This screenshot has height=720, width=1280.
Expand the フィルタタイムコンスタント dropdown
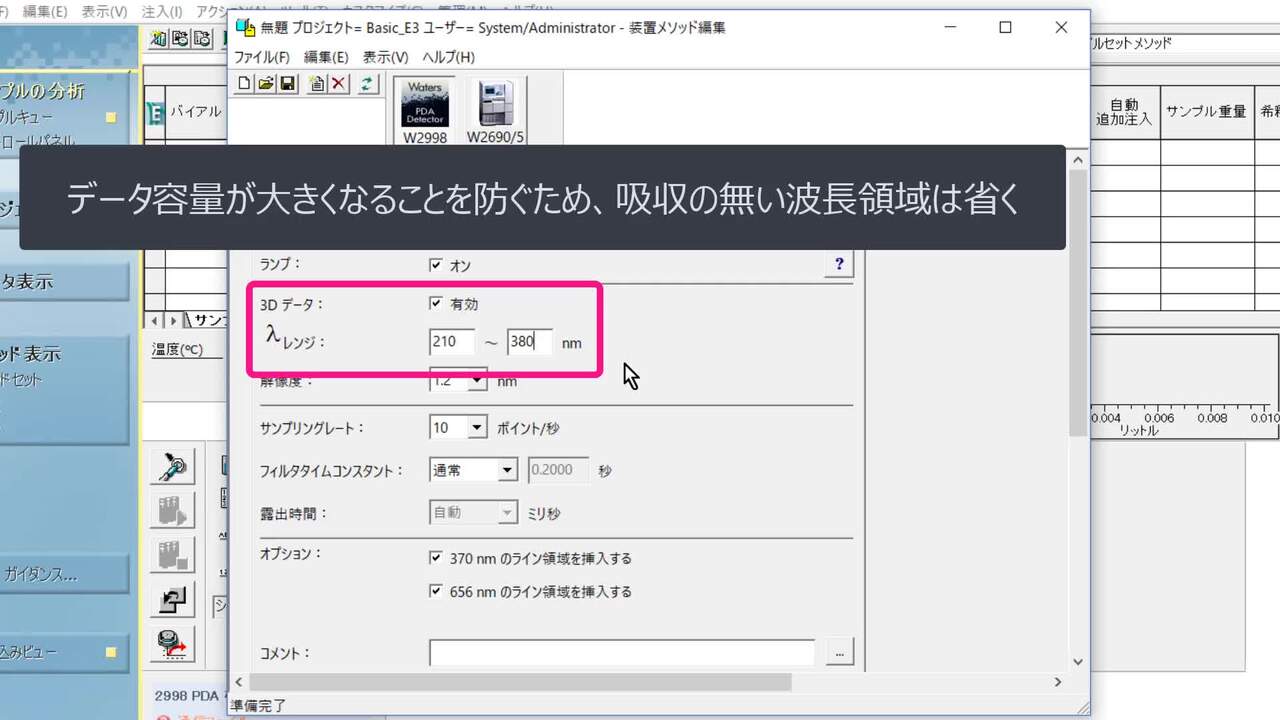point(507,470)
